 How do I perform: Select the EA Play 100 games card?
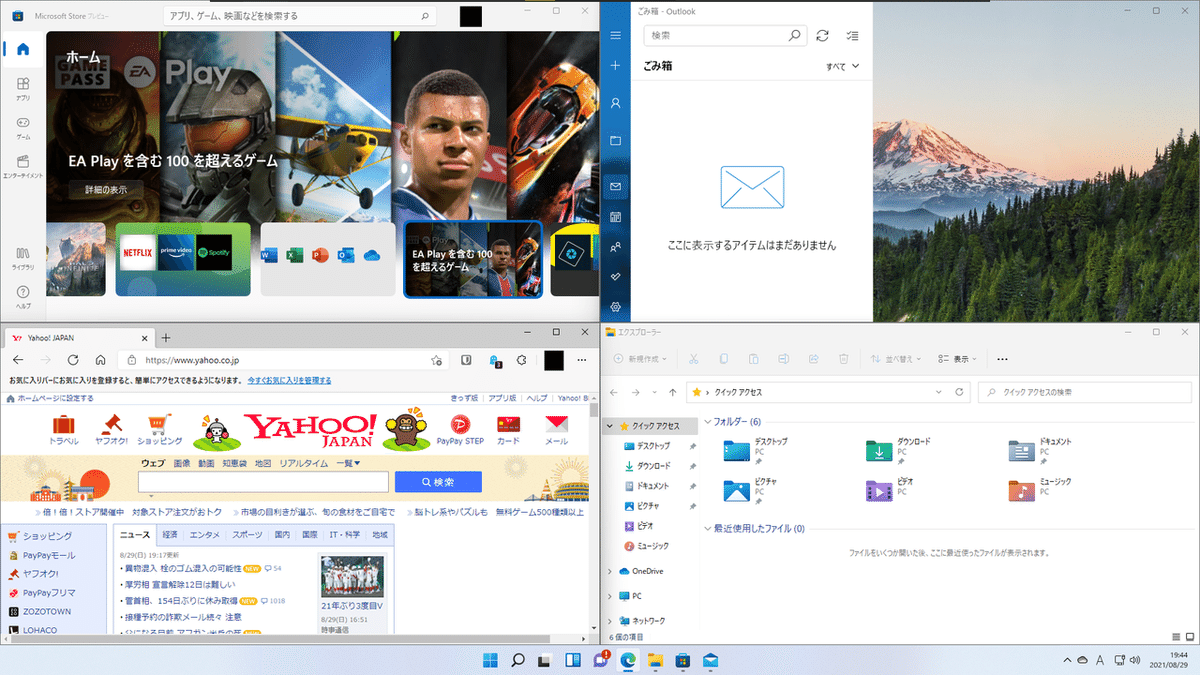(473, 260)
